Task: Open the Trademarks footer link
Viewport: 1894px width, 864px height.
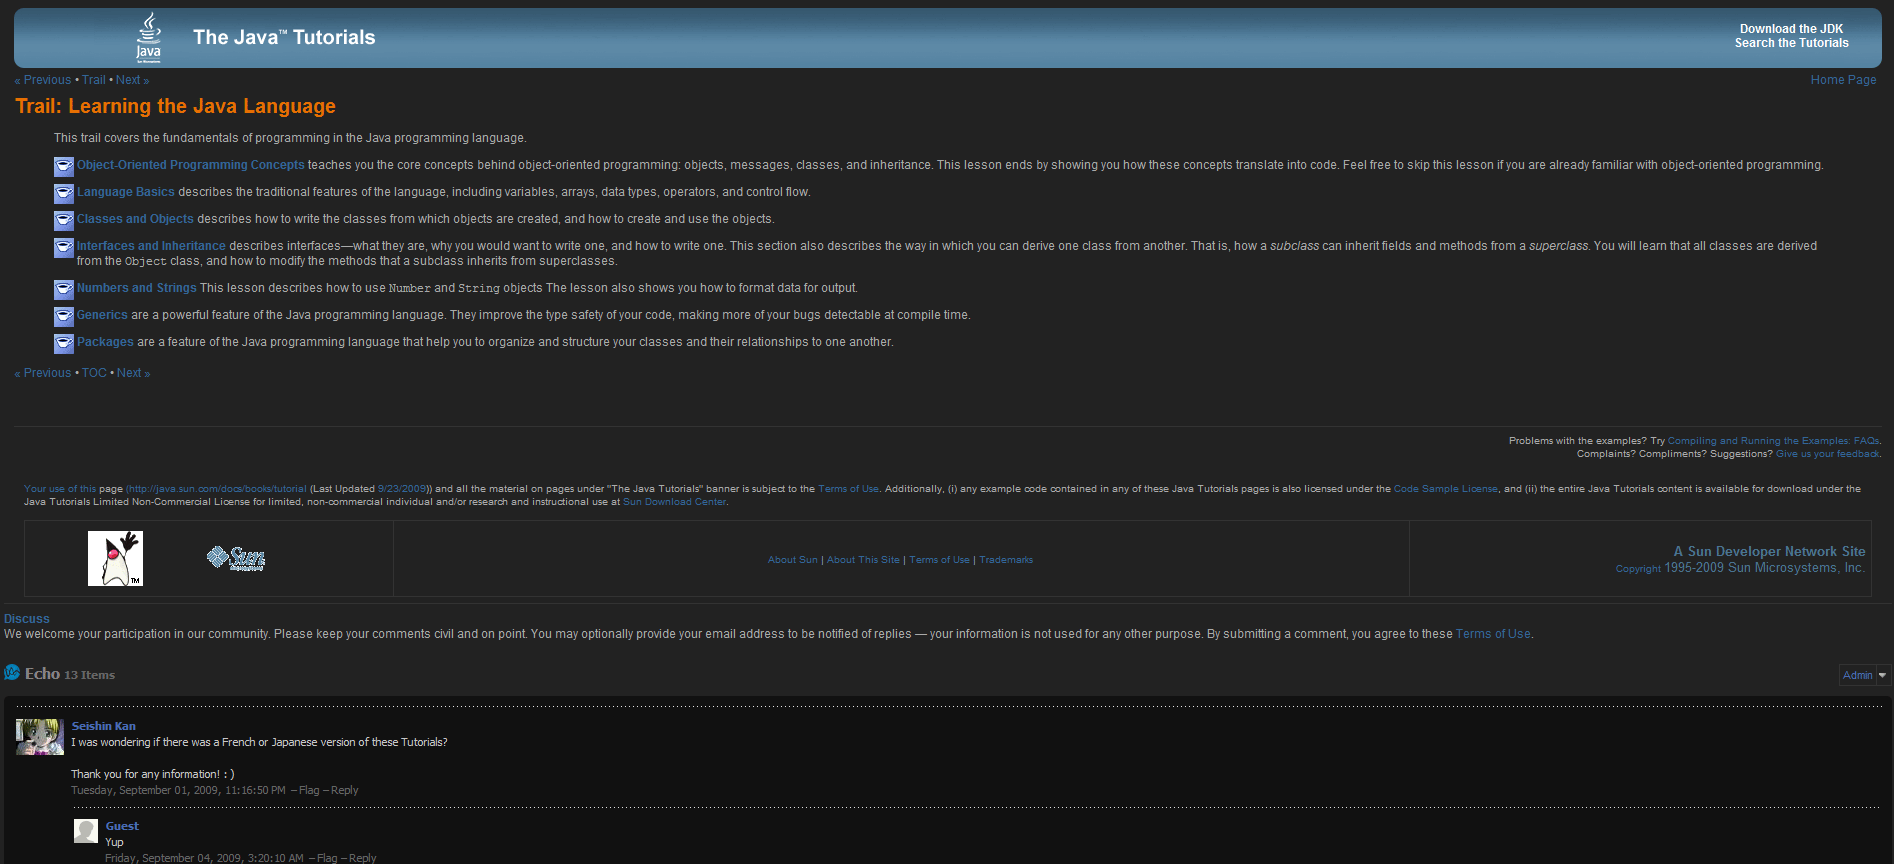Action: (1006, 560)
